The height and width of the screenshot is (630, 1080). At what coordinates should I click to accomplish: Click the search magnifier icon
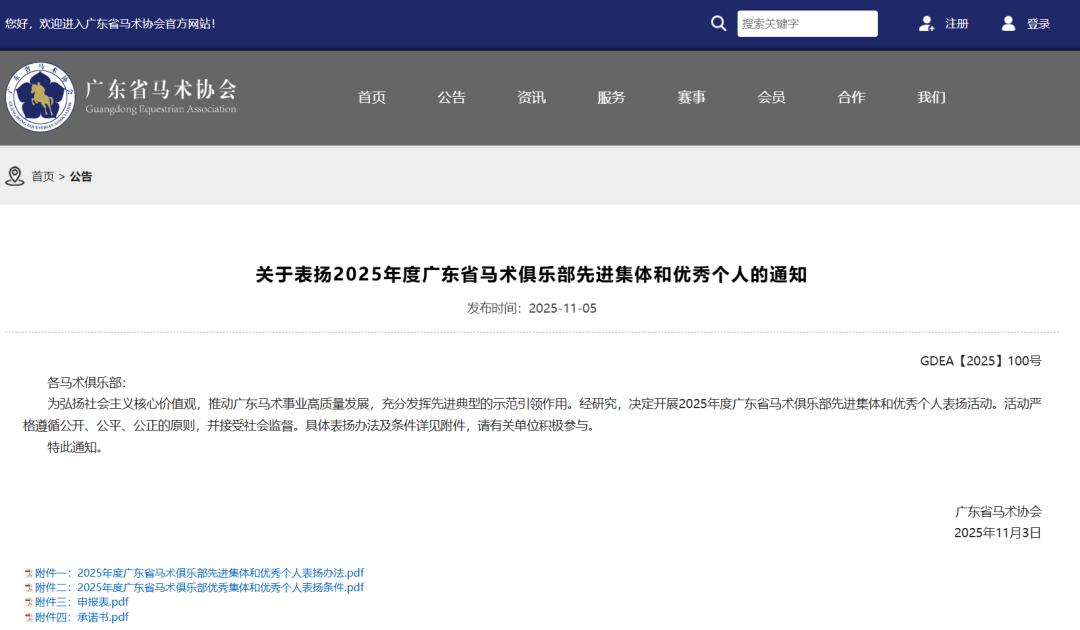(x=718, y=23)
